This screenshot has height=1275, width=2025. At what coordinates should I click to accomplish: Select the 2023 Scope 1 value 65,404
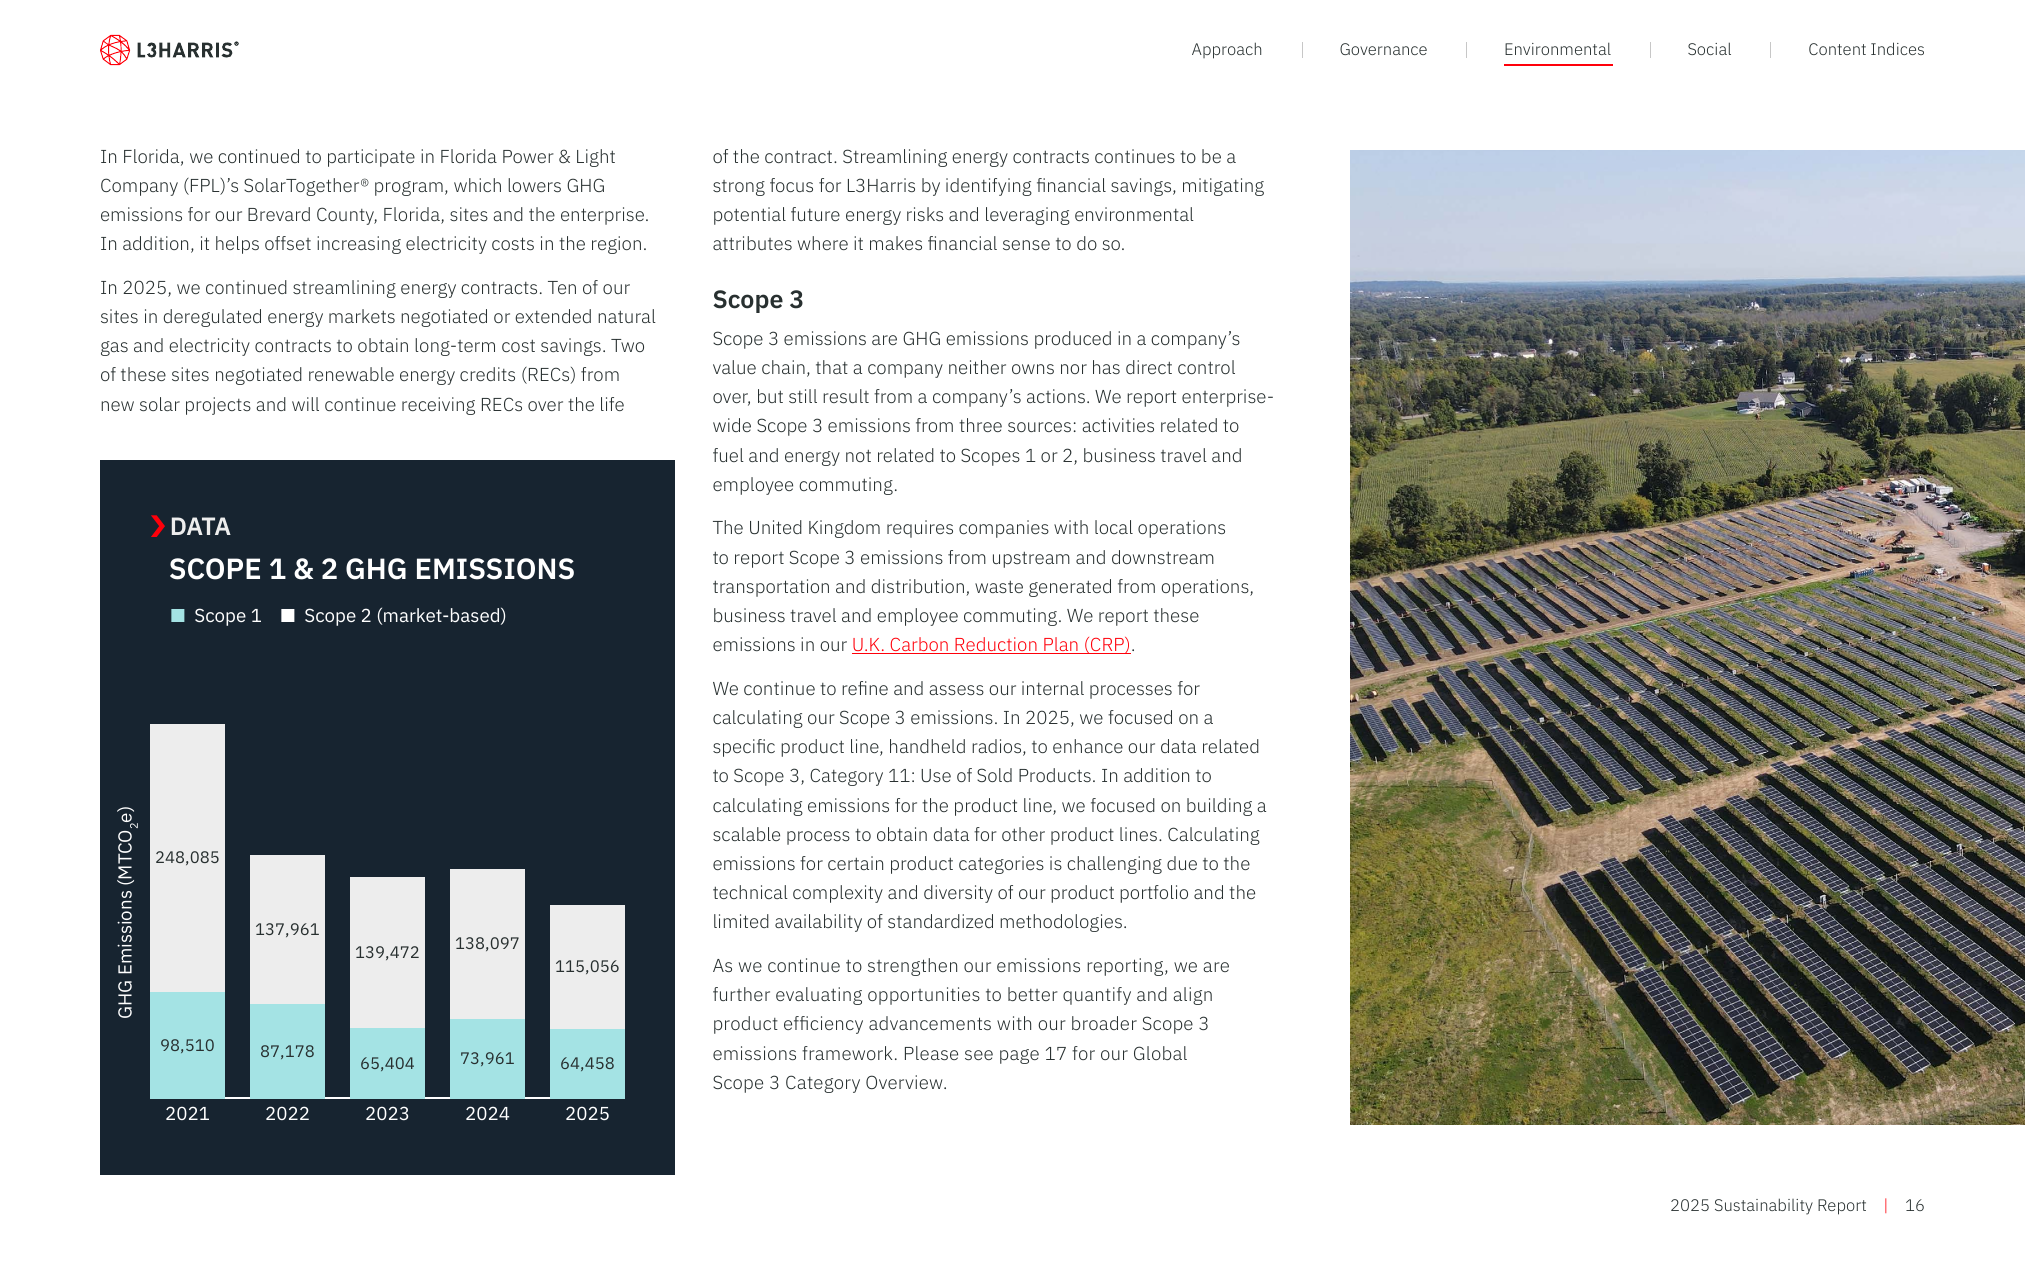click(x=387, y=1063)
